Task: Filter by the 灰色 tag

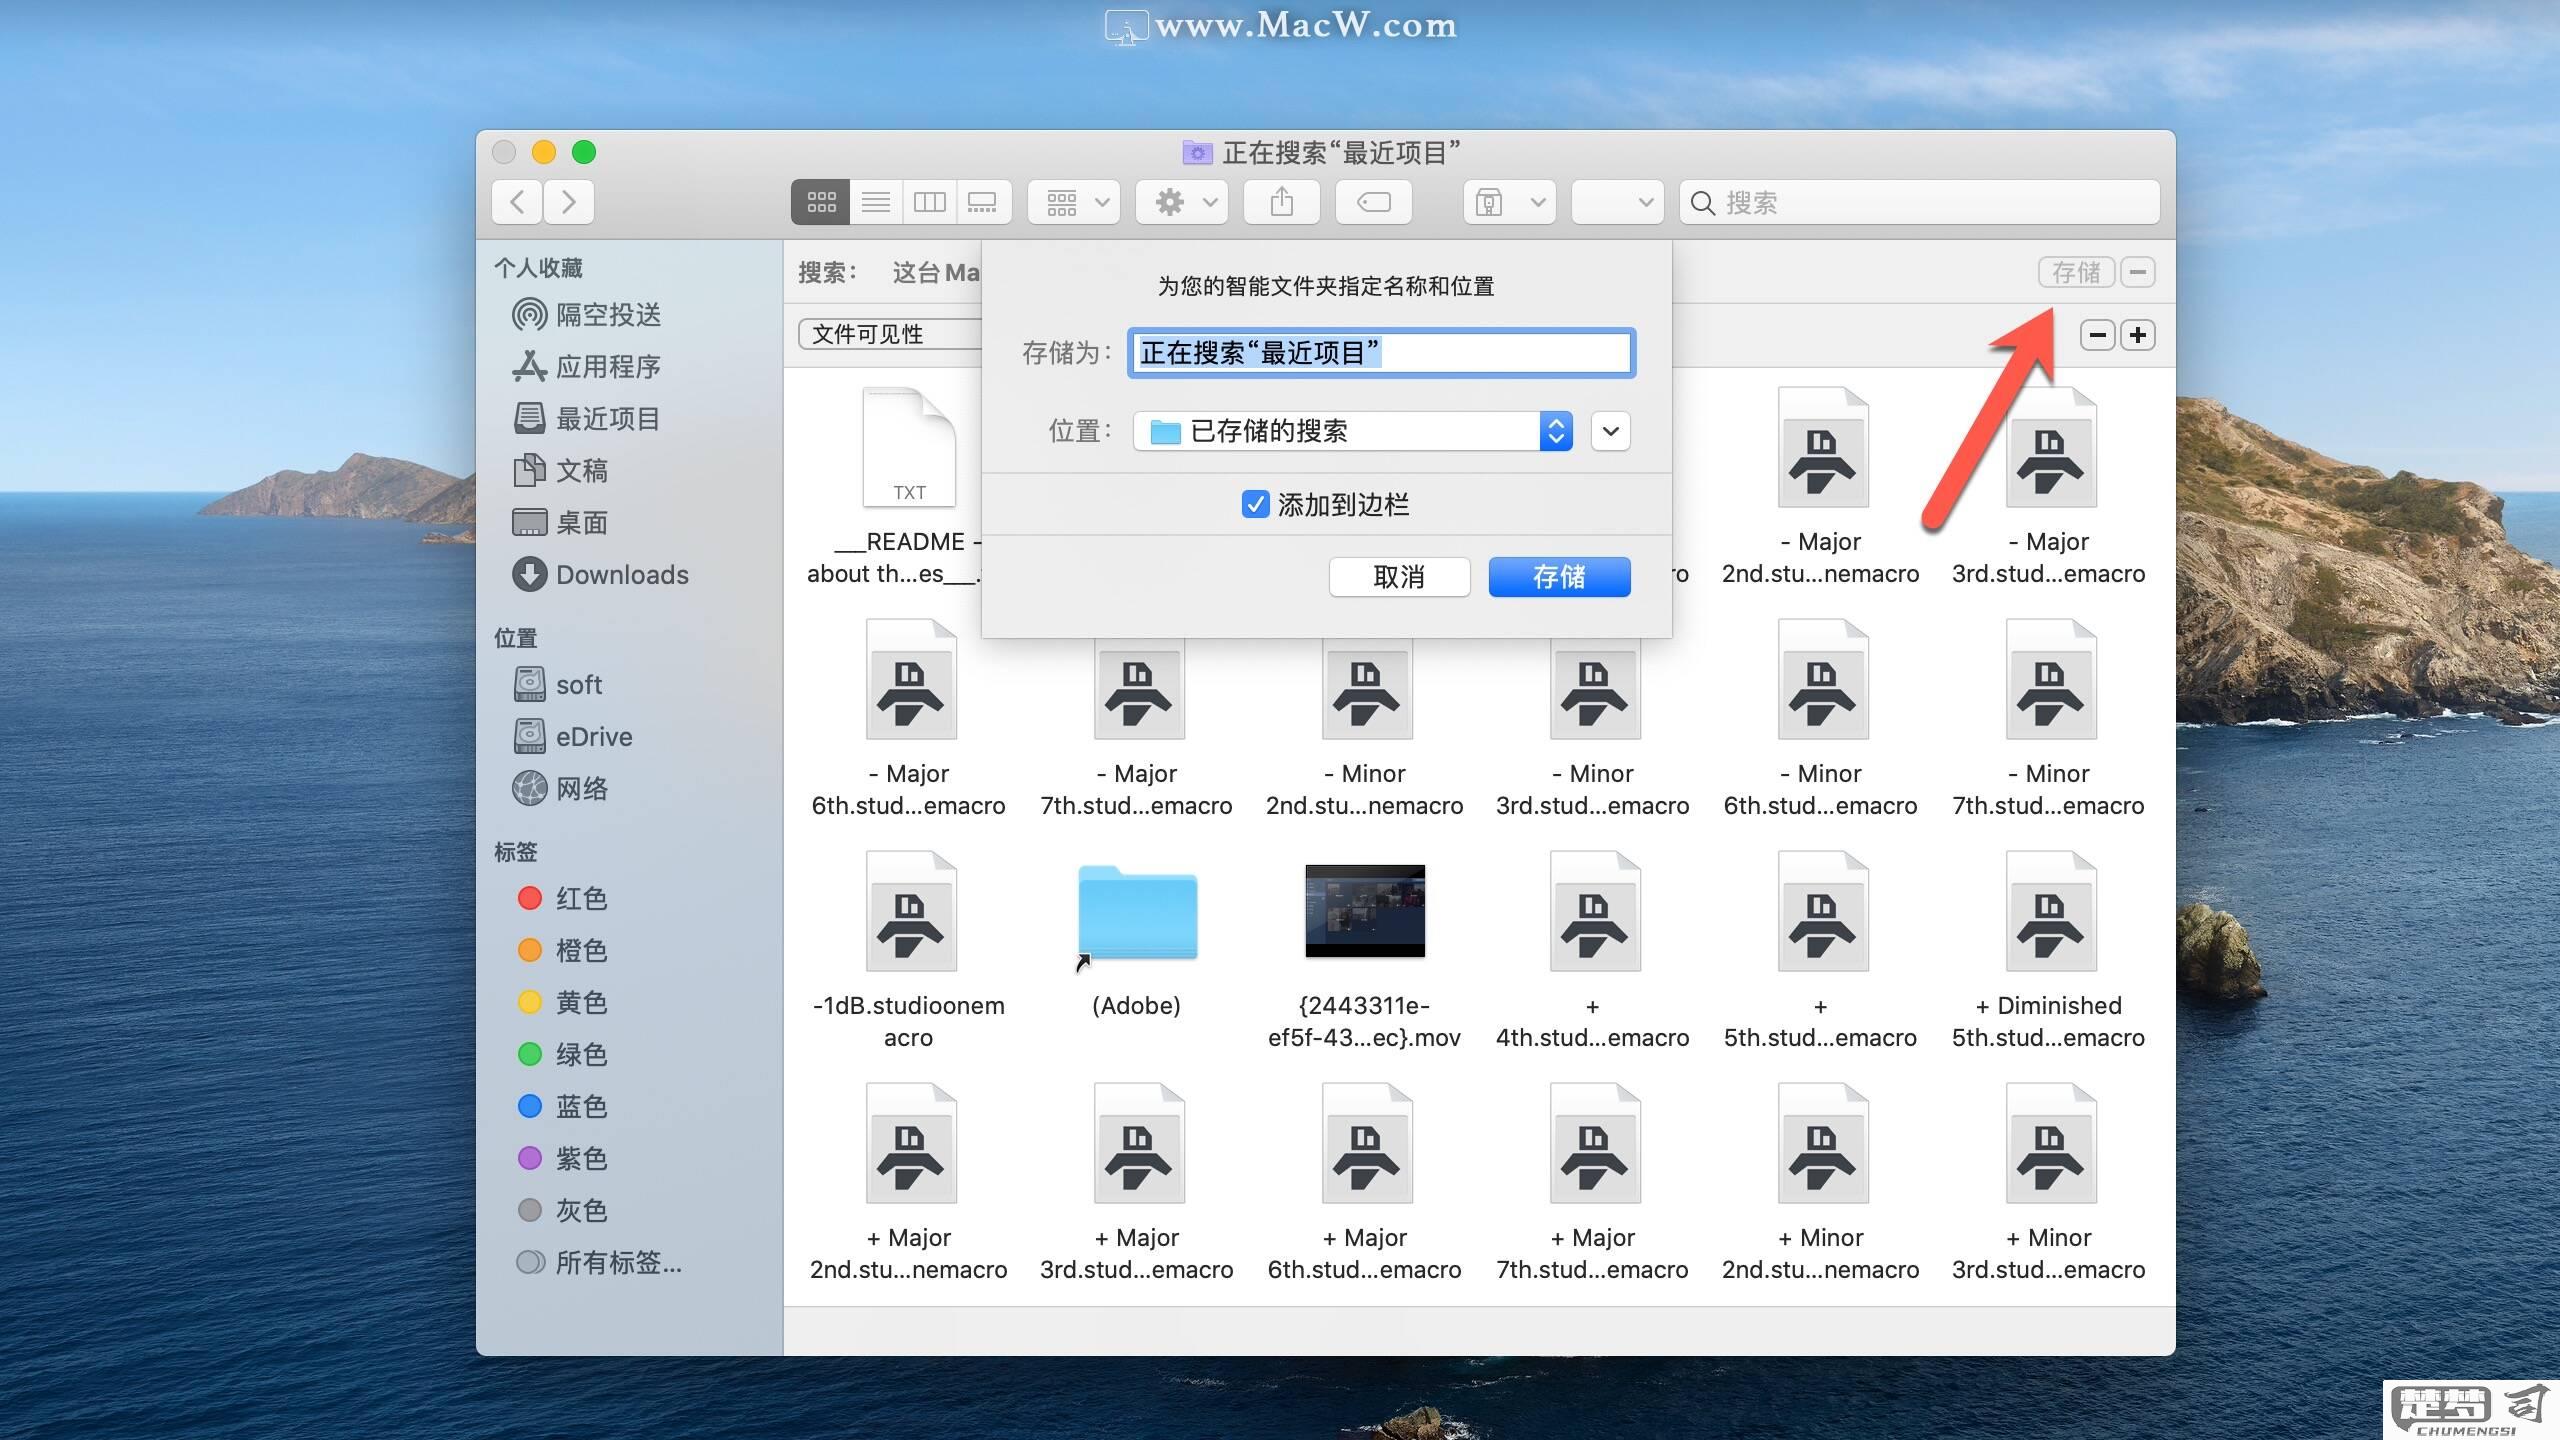Action: click(562, 1211)
